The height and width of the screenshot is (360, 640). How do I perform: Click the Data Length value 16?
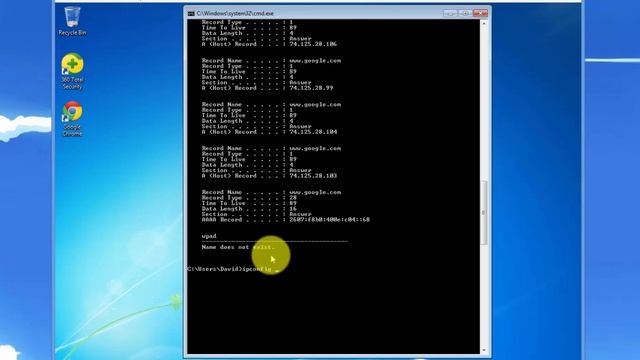[x=293, y=209]
